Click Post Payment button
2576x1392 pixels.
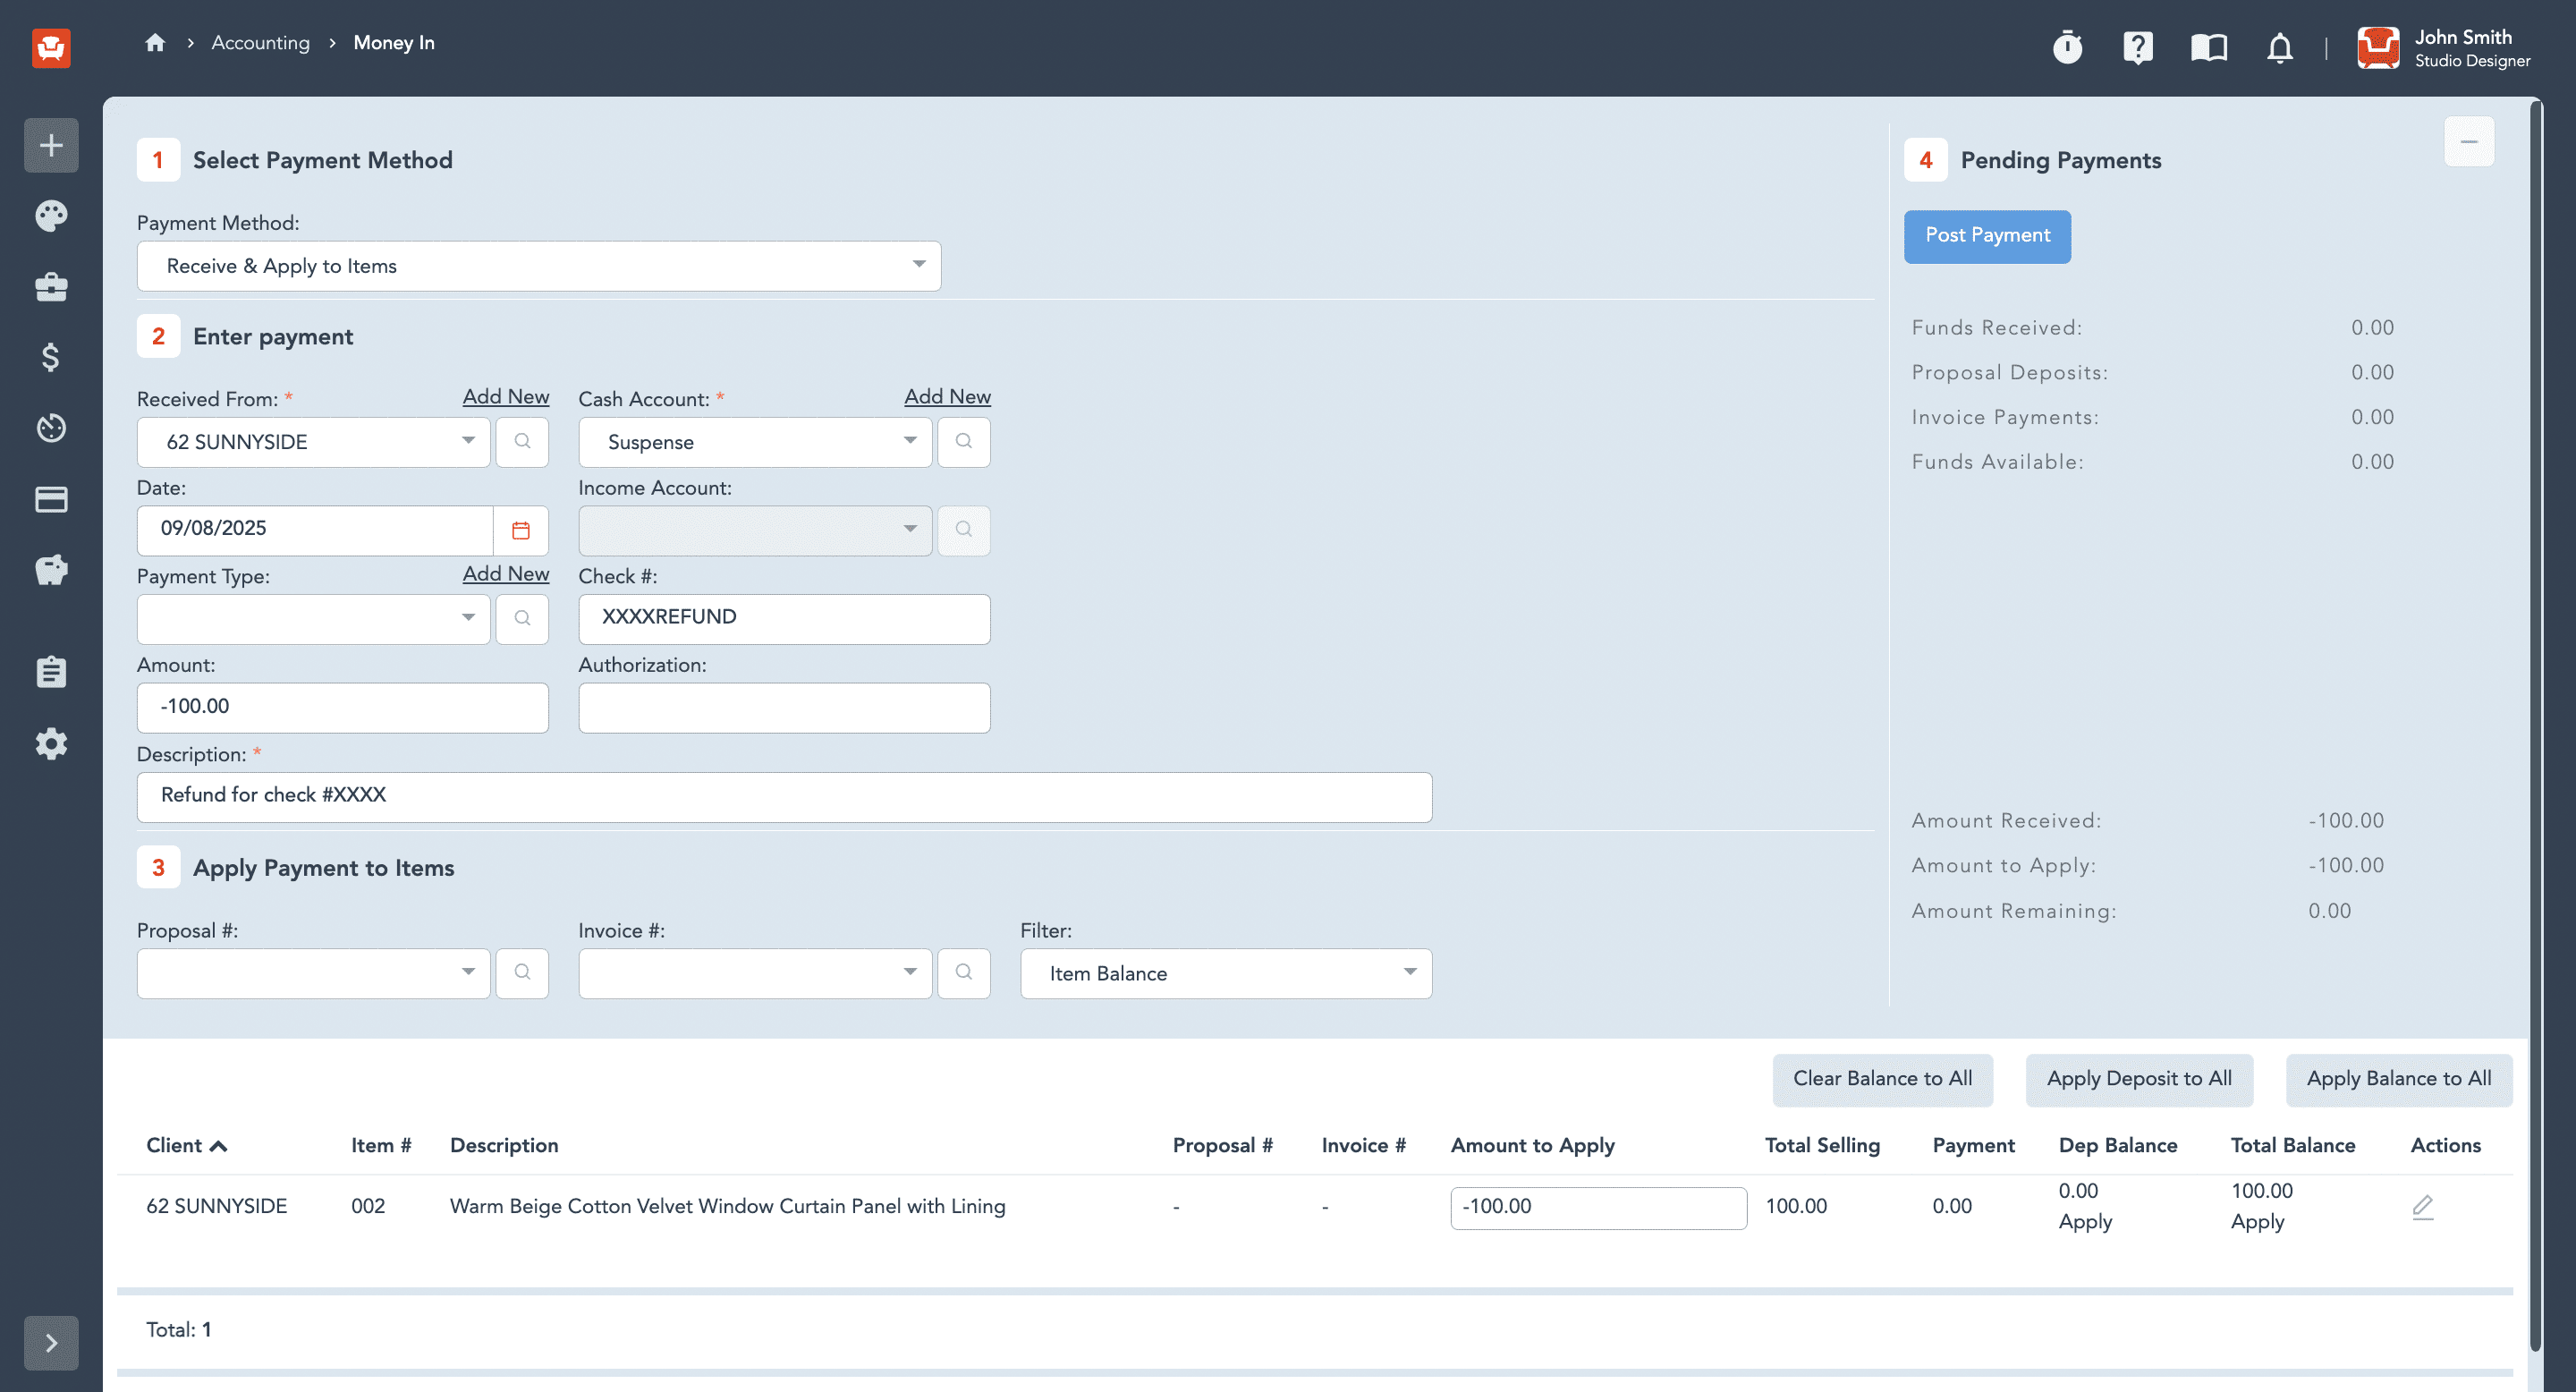tap(1987, 236)
